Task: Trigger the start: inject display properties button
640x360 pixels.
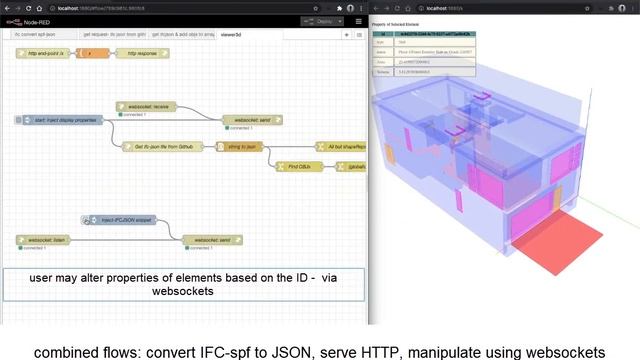Action: point(18,120)
